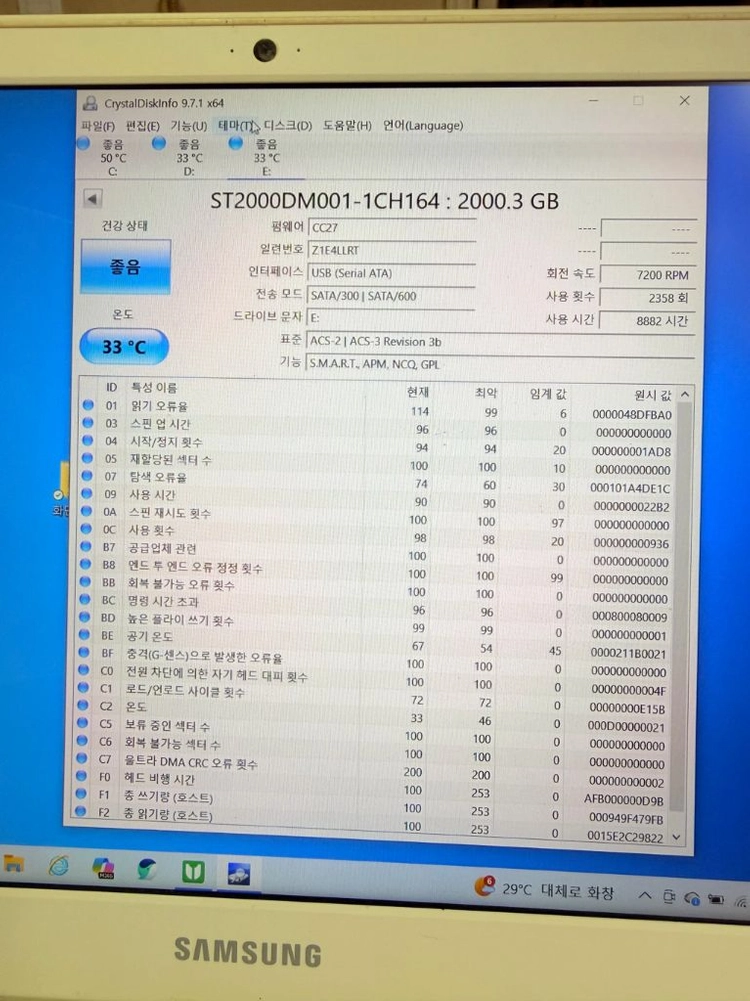The height and width of the screenshot is (1001, 750).
Task: Go to previous disk with left arrow
Action: [93, 199]
